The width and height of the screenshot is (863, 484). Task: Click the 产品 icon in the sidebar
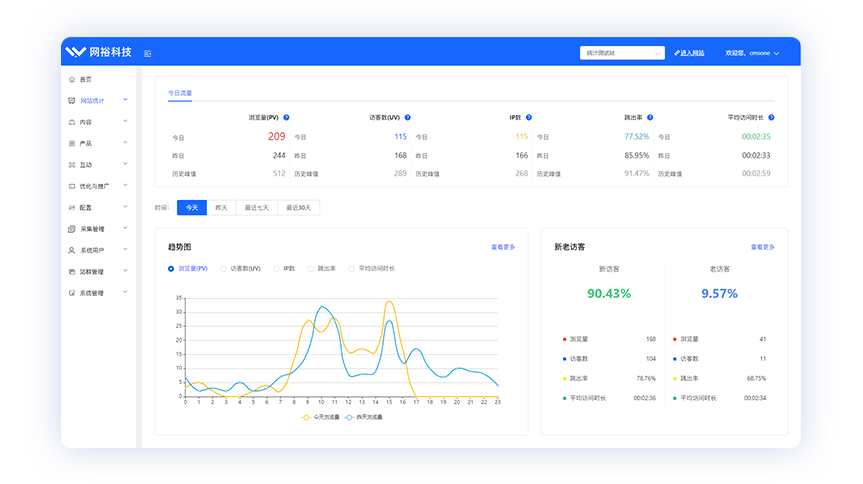pyautogui.click(x=72, y=143)
